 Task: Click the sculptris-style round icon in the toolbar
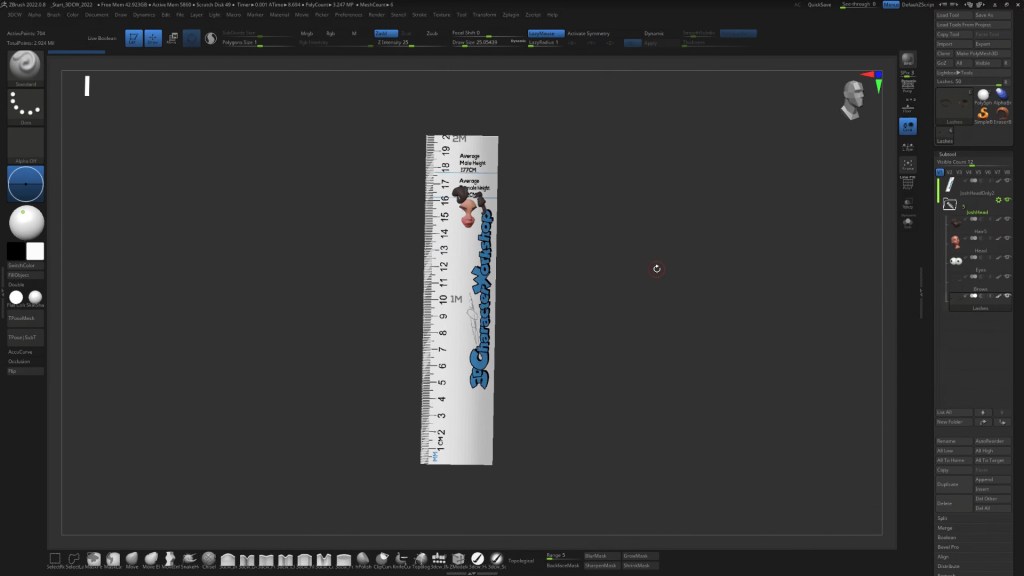(x=210, y=39)
